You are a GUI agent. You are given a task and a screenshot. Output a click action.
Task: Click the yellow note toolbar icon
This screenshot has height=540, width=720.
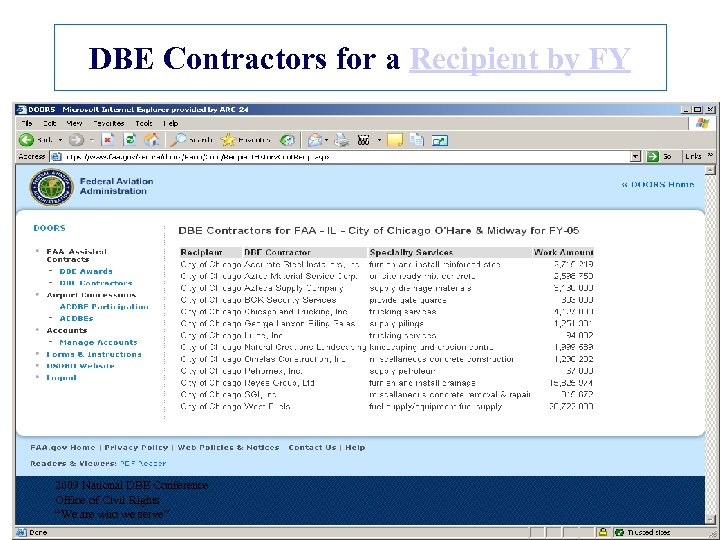395,140
